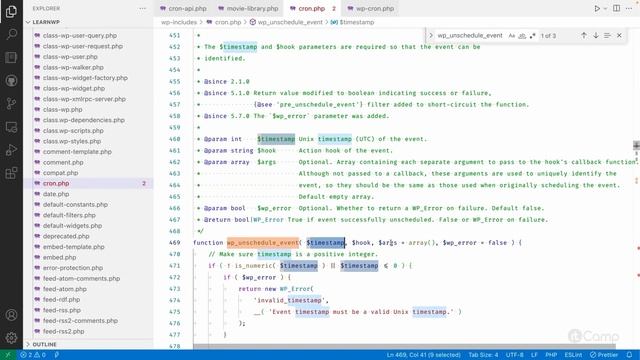
Task: Click the wp_unschedule_event function name on line 469
Action: tap(262, 243)
